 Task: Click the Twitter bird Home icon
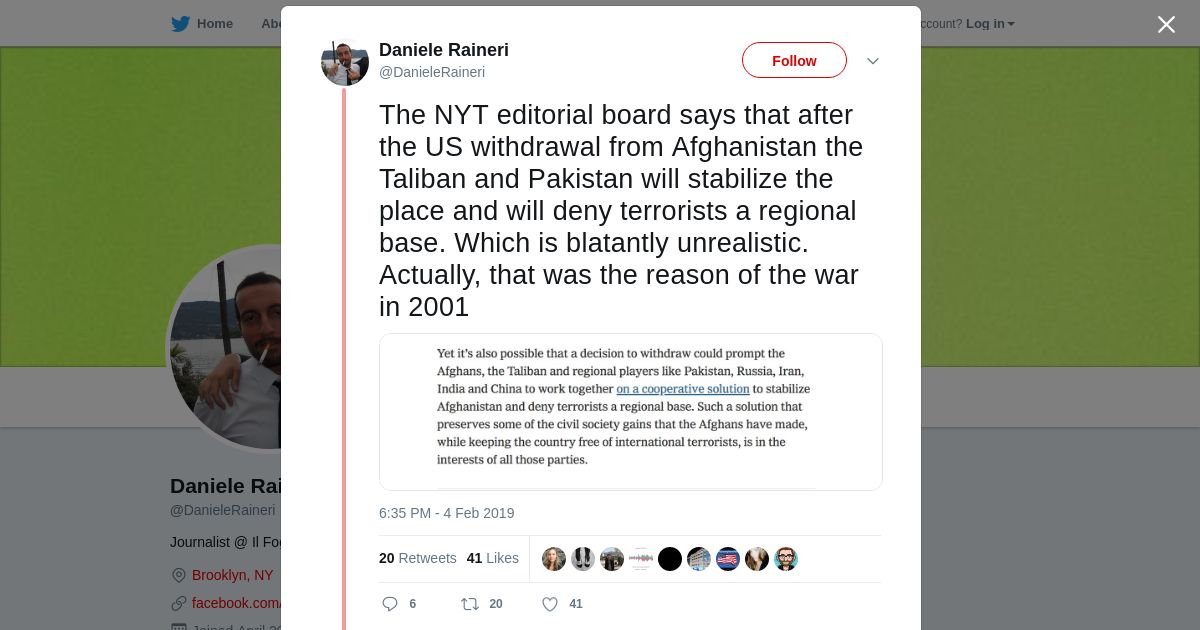(x=180, y=24)
